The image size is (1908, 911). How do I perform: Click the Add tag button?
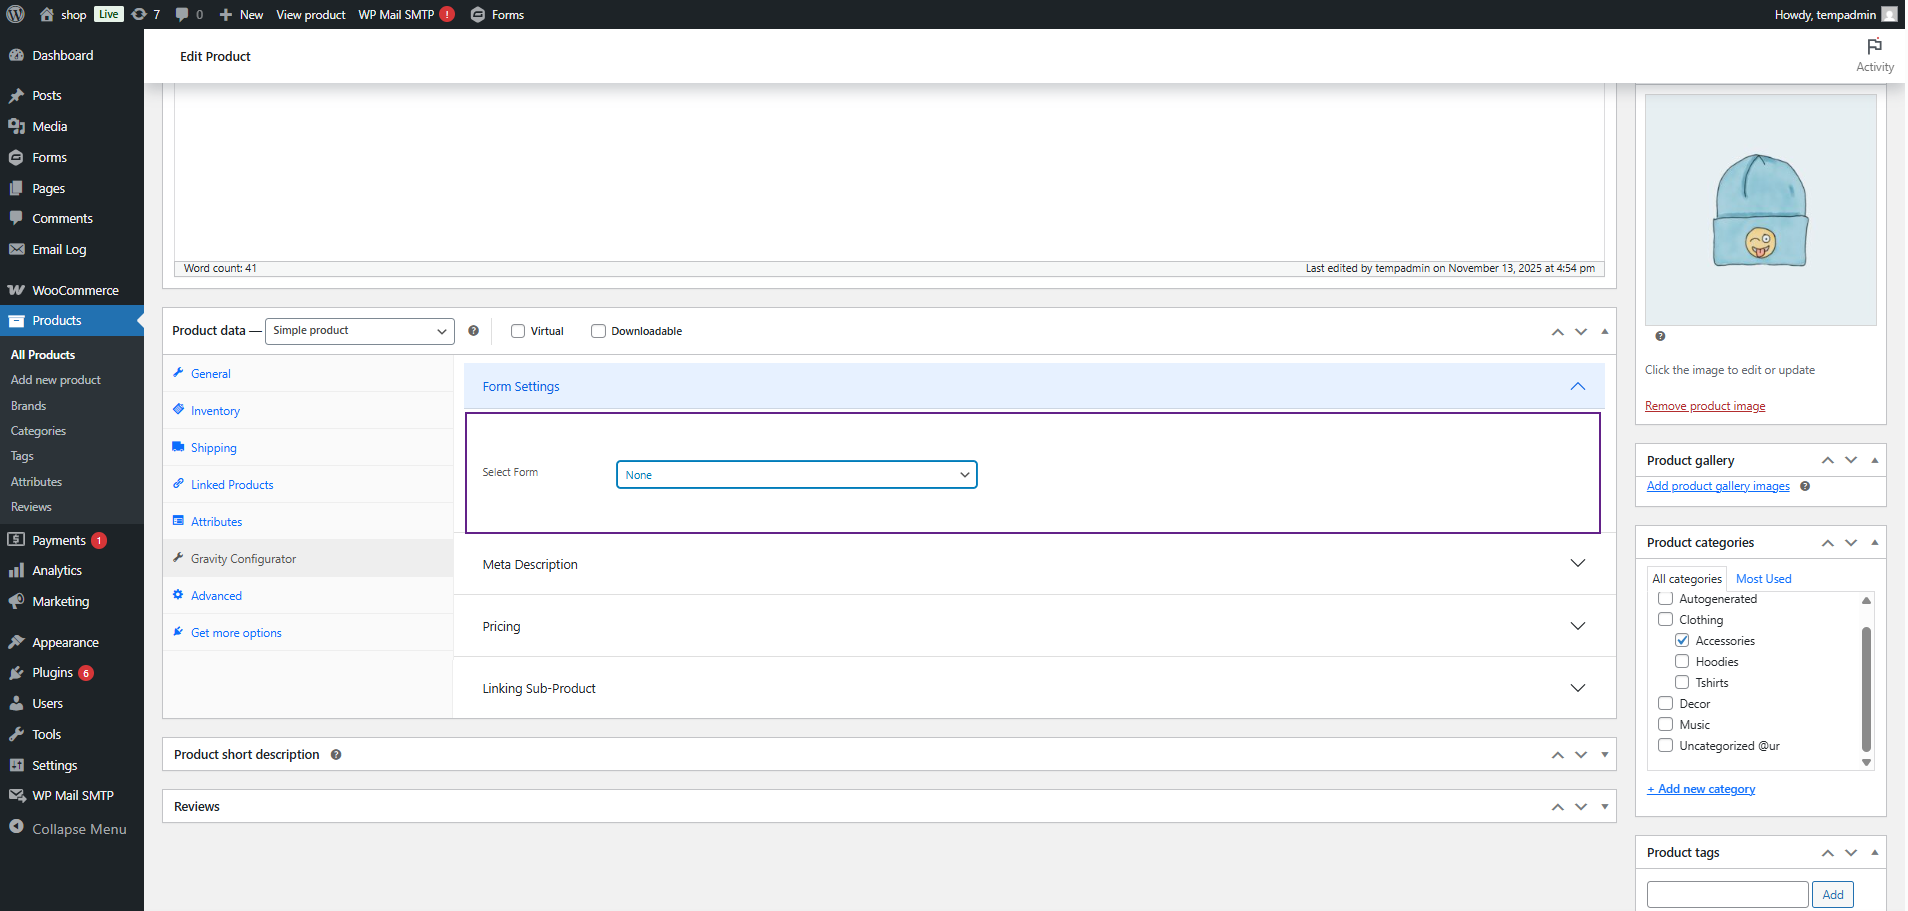1832,894
